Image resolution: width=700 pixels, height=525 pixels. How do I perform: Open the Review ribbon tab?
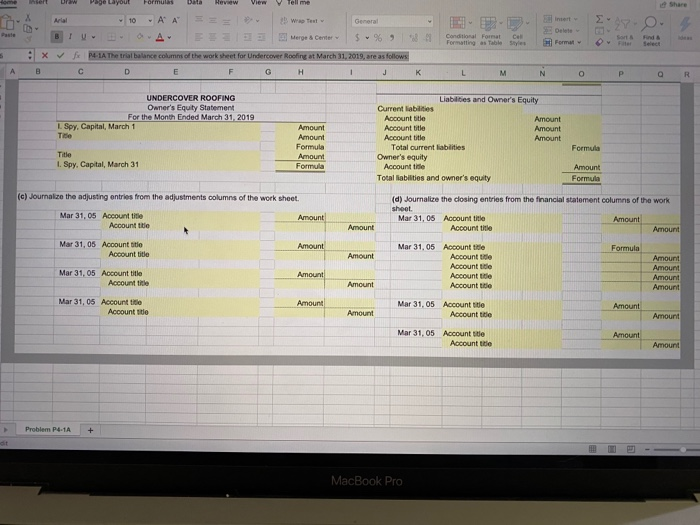pos(226,2)
